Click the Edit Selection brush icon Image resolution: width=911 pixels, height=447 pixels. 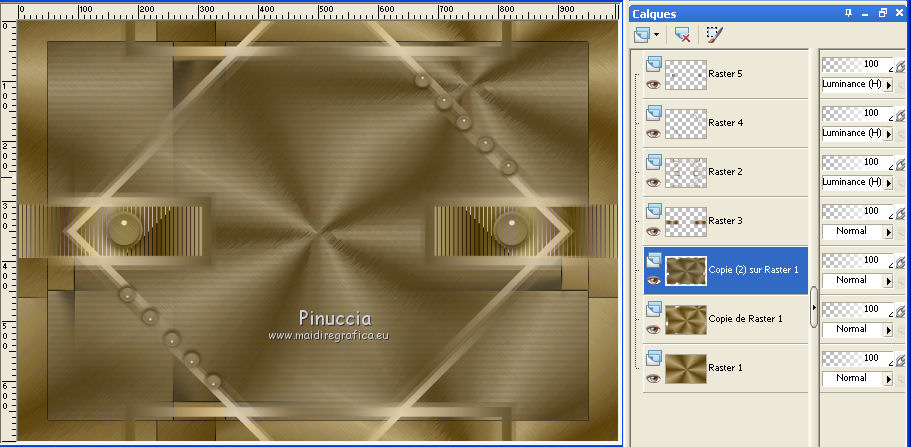pyautogui.click(x=714, y=34)
